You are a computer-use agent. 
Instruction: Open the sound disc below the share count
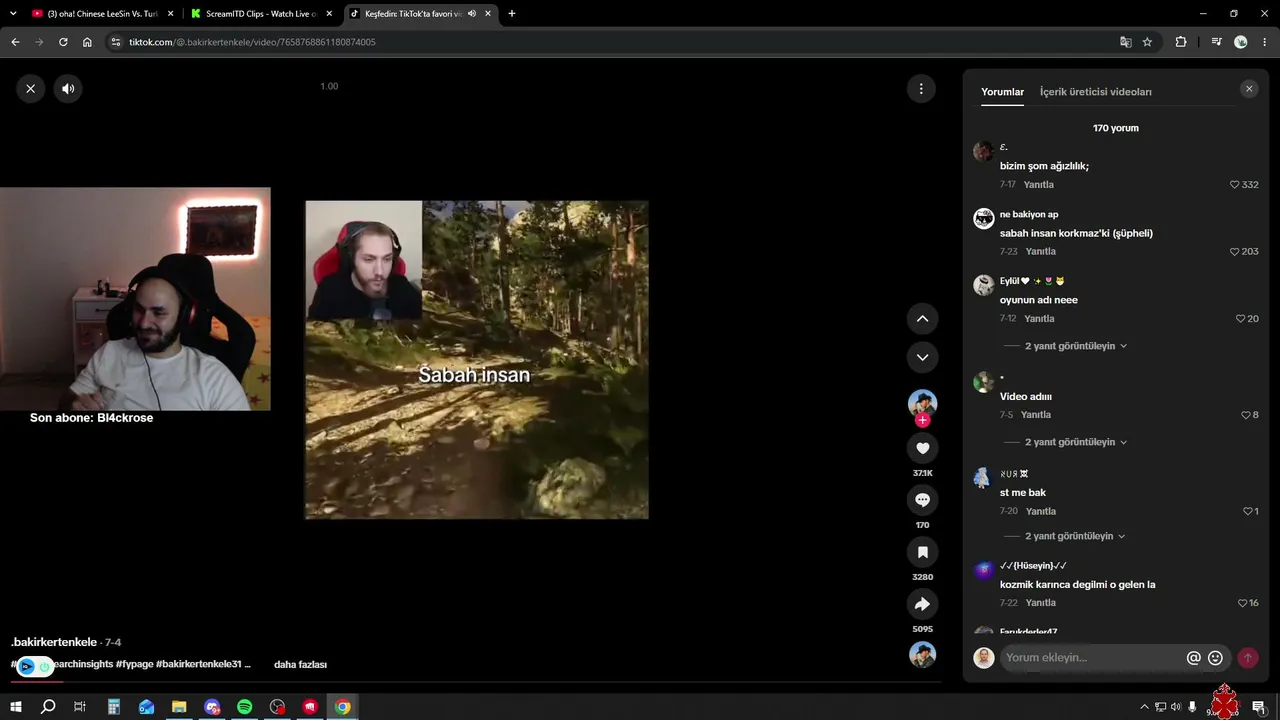922,654
